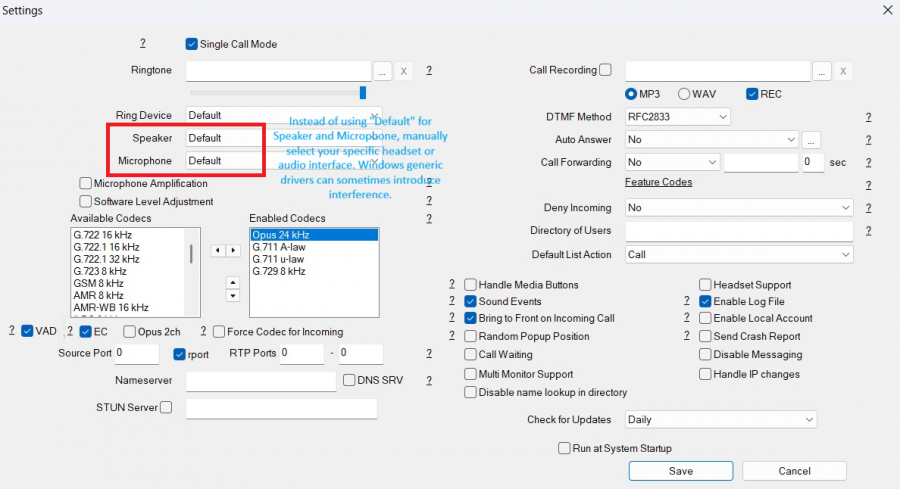Viewport: 900px width, 489px height.
Task: Open Deny Incoming dropdown
Action: [x=739, y=208]
